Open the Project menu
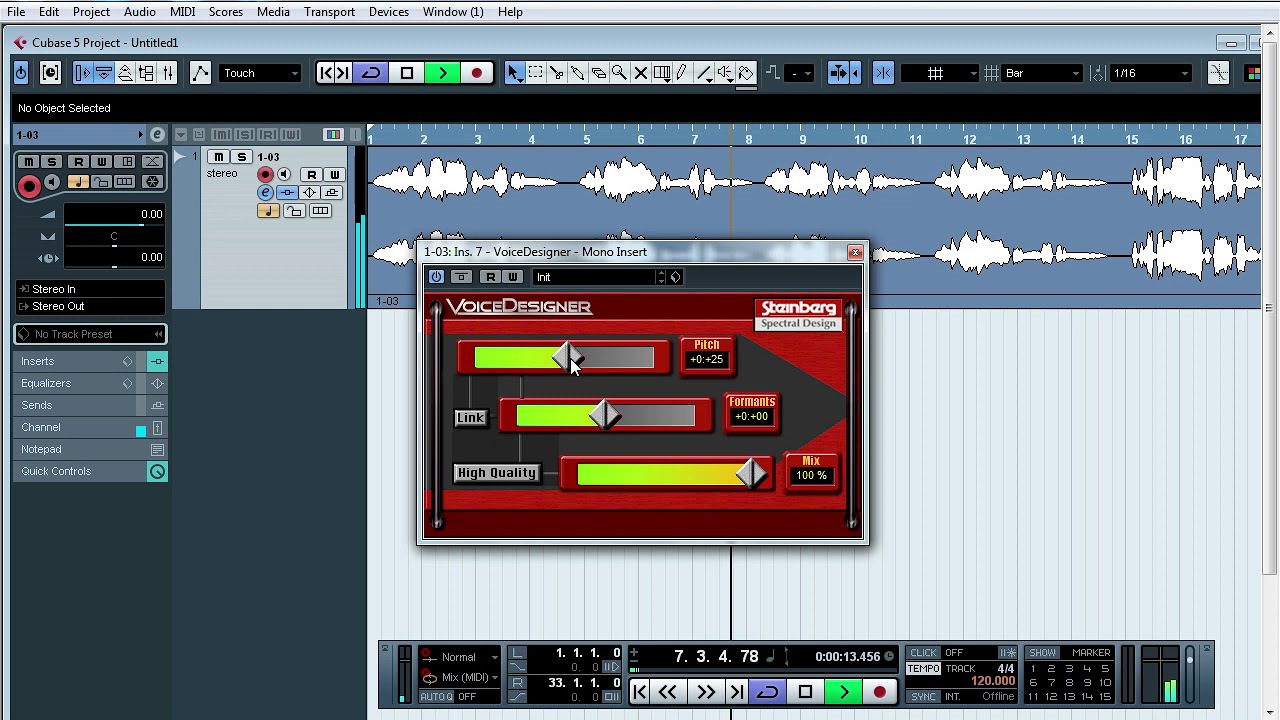The image size is (1280, 720). click(91, 12)
